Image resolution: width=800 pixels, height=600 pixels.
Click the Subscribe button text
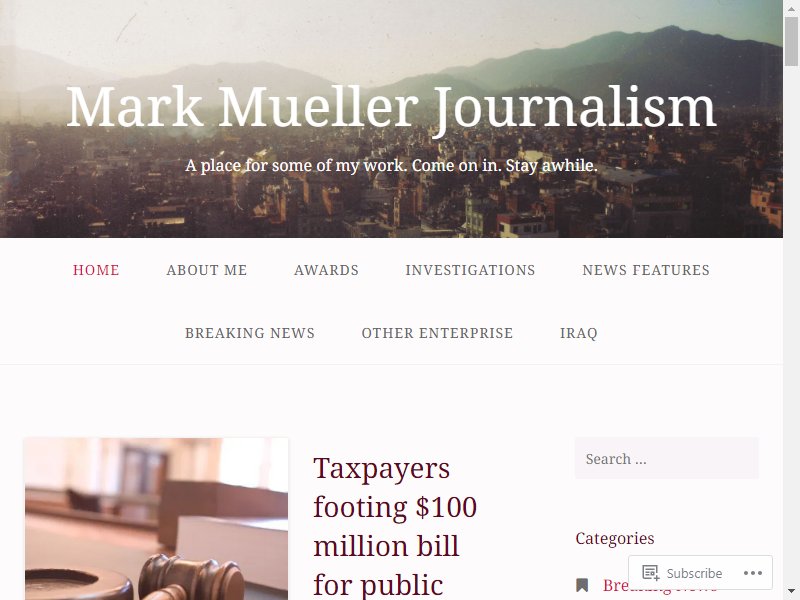coord(694,573)
